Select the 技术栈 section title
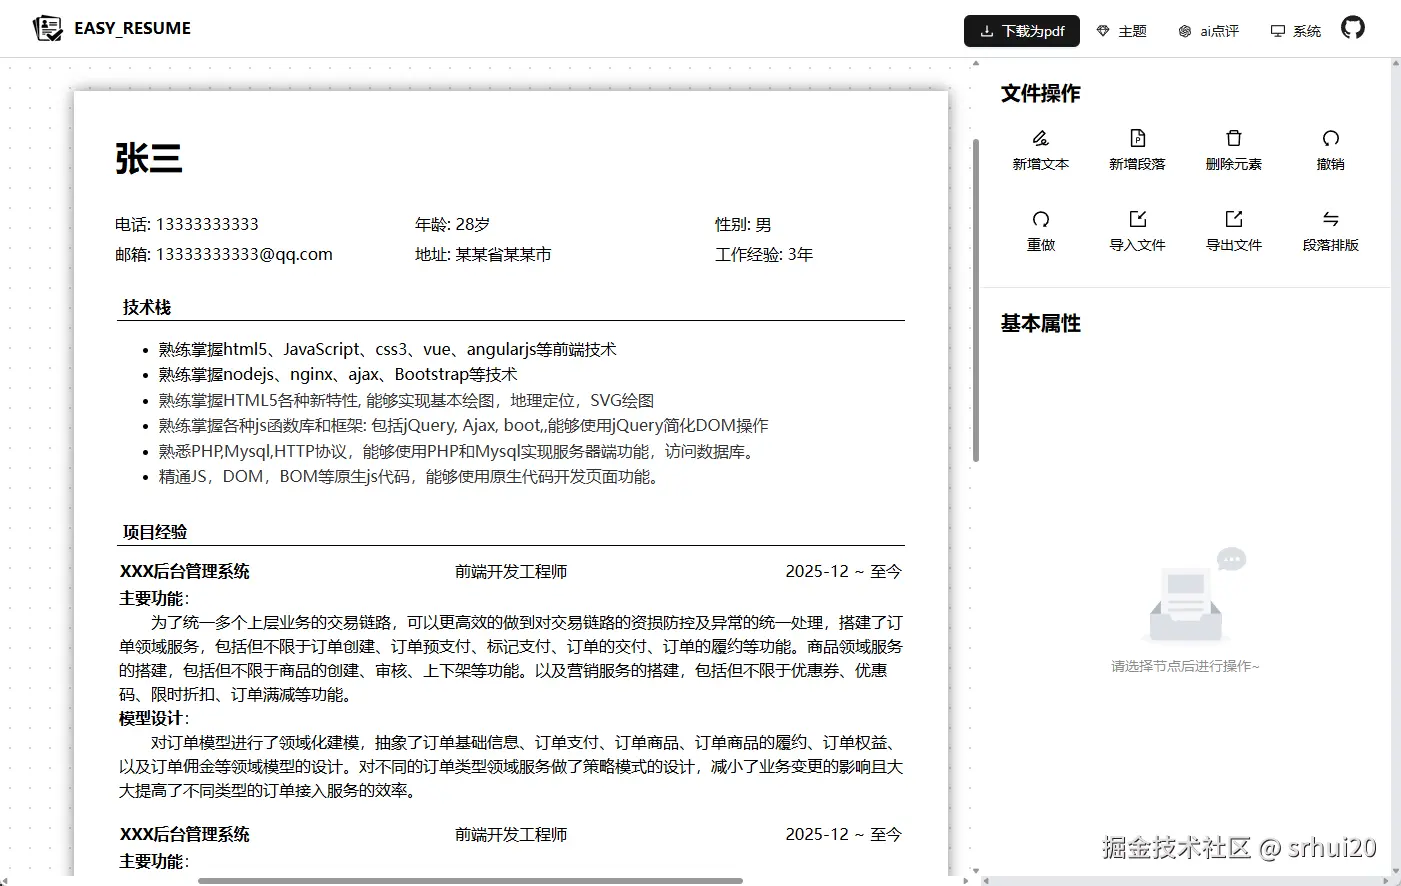Image resolution: width=1401 pixels, height=886 pixels. [147, 307]
